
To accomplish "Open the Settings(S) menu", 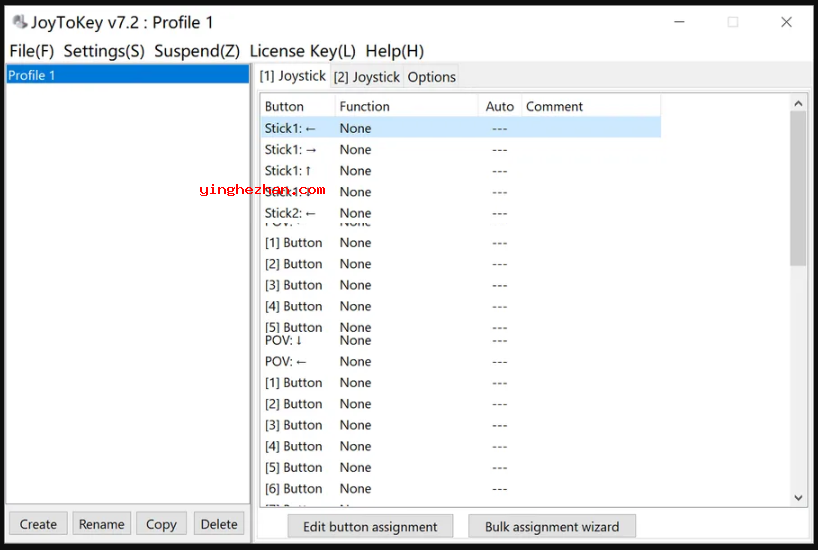I will 104,51.
